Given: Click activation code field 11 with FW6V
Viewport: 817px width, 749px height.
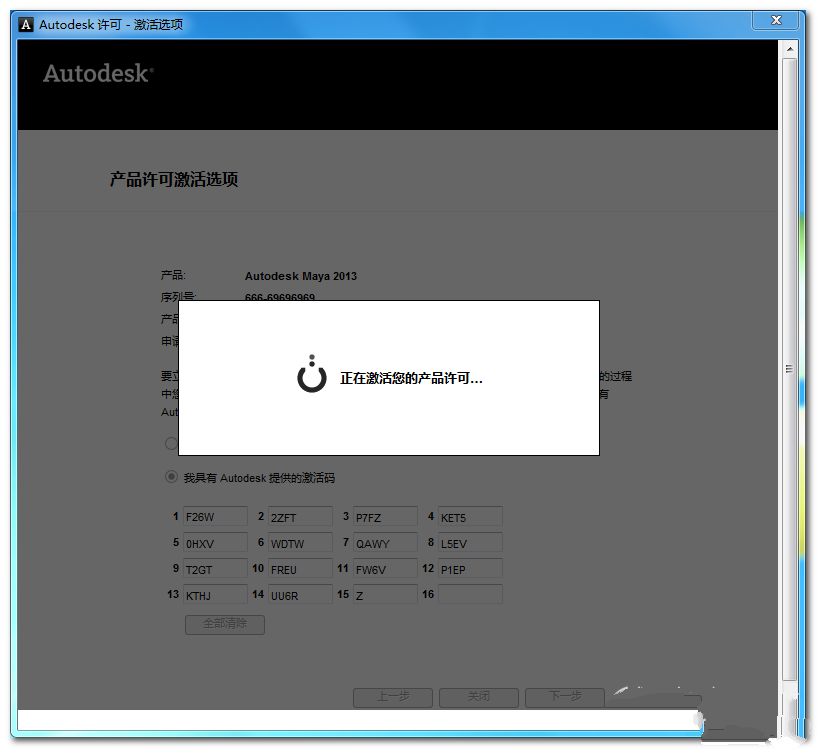Looking at the screenshot, I should [385, 568].
